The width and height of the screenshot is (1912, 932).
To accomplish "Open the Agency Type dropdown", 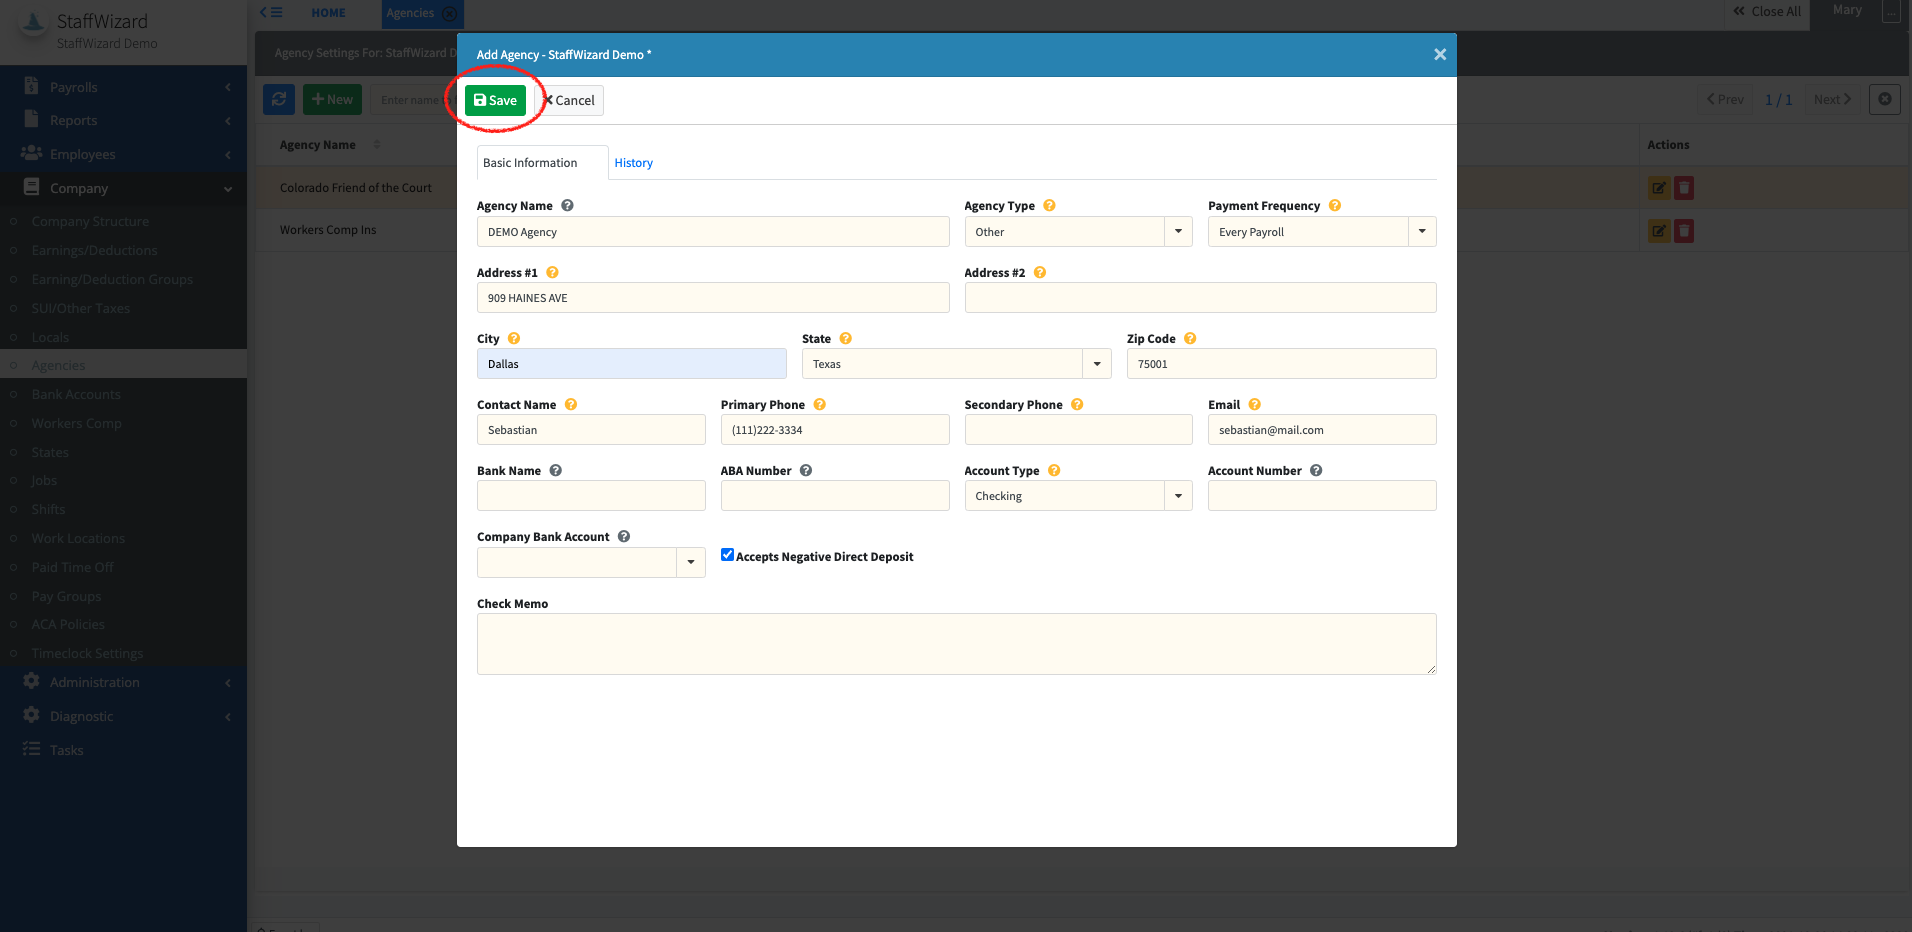I will [1178, 232].
